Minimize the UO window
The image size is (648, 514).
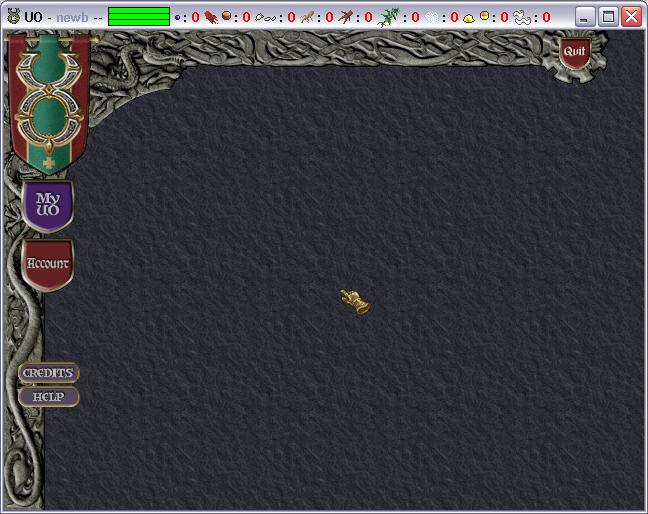[584, 17]
